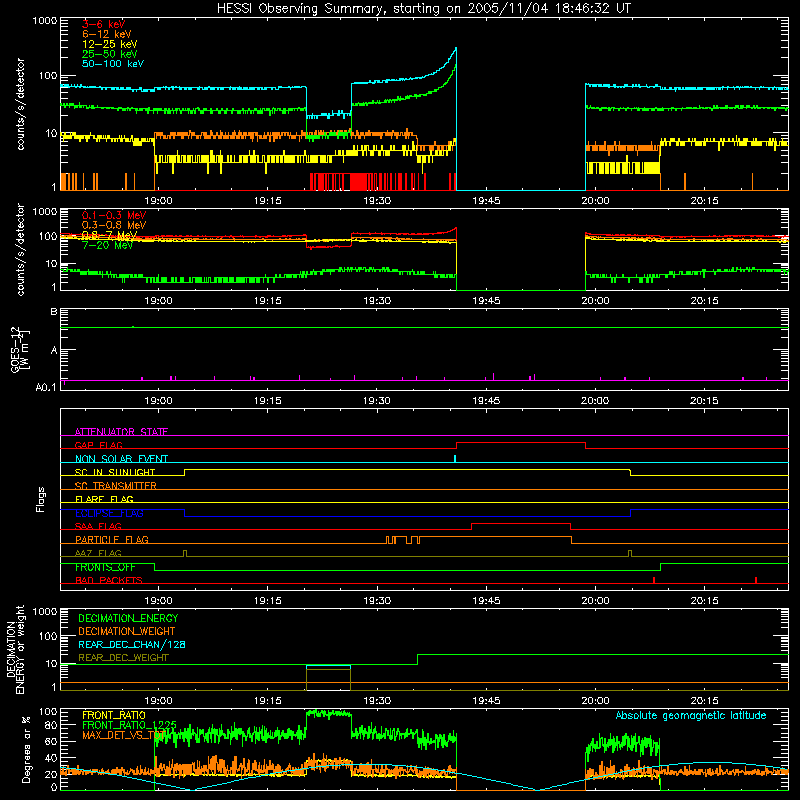The image size is (800, 800).
Task: Click the GOES-12 axis label
Action: pyautogui.click(x=19, y=349)
